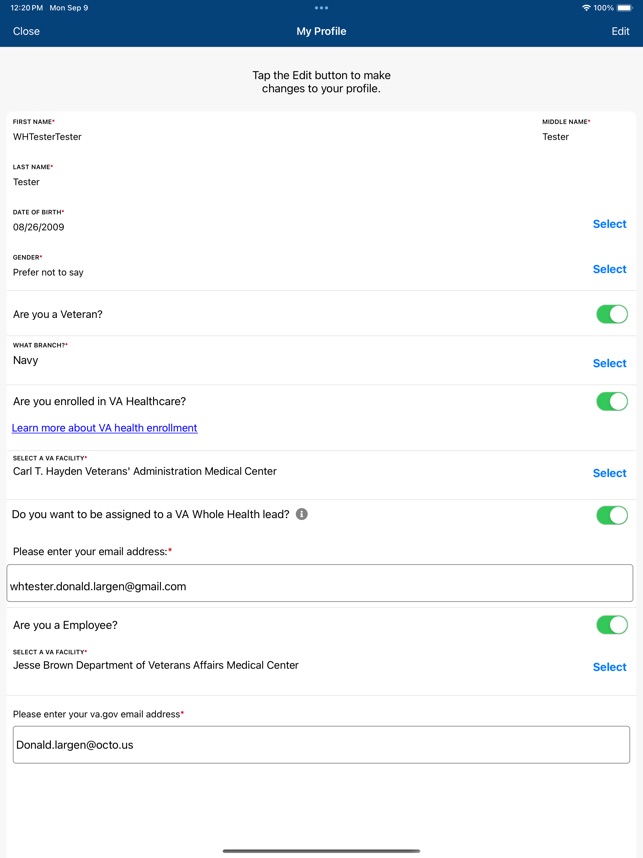Open the Gender selection picker
This screenshot has width=643, height=858.
click(609, 269)
